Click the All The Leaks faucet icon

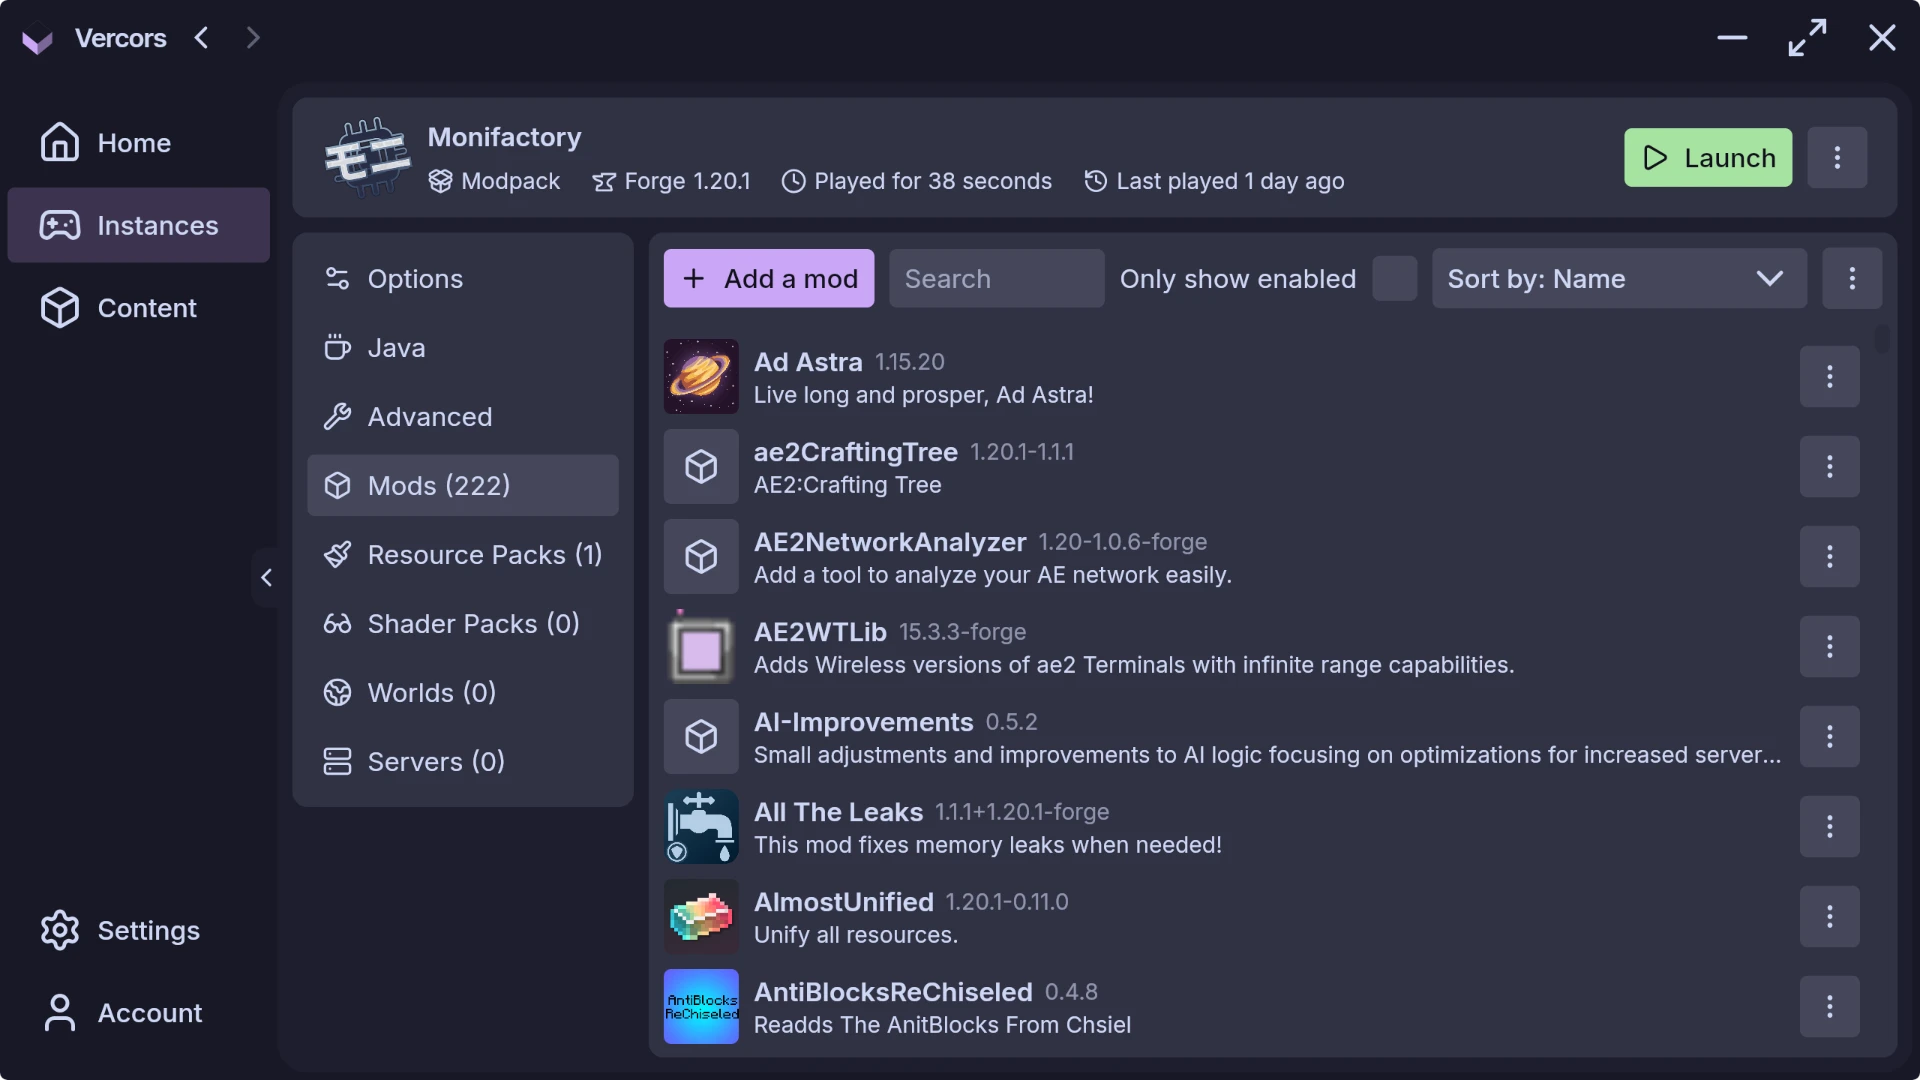(701, 826)
